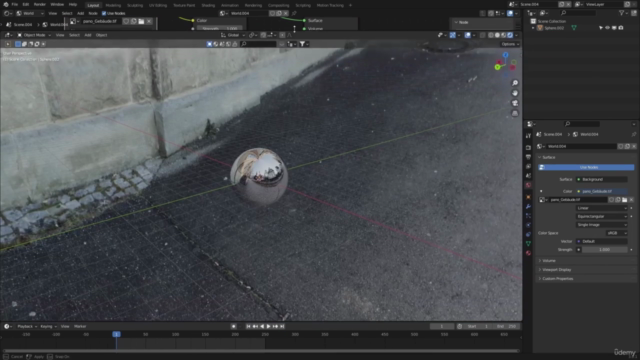Open the sRGB color space dropdown
This screenshot has width=640, height=360.
pyautogui.click(x=617, y=233)
